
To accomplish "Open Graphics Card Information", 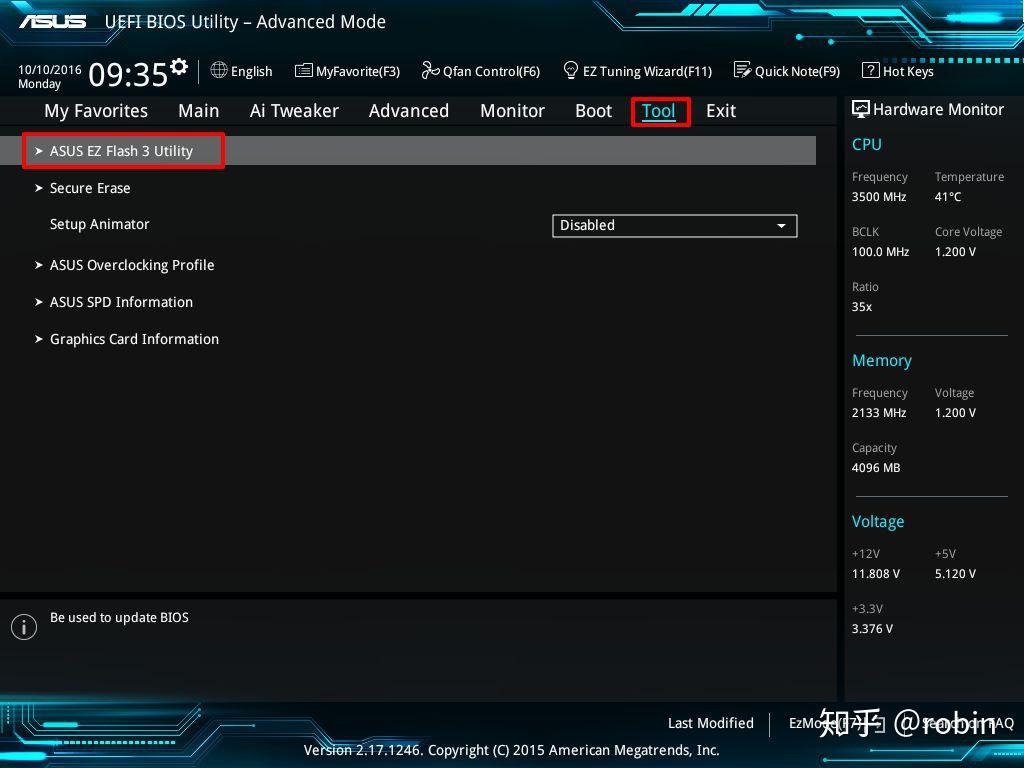I will click(135, 340).
